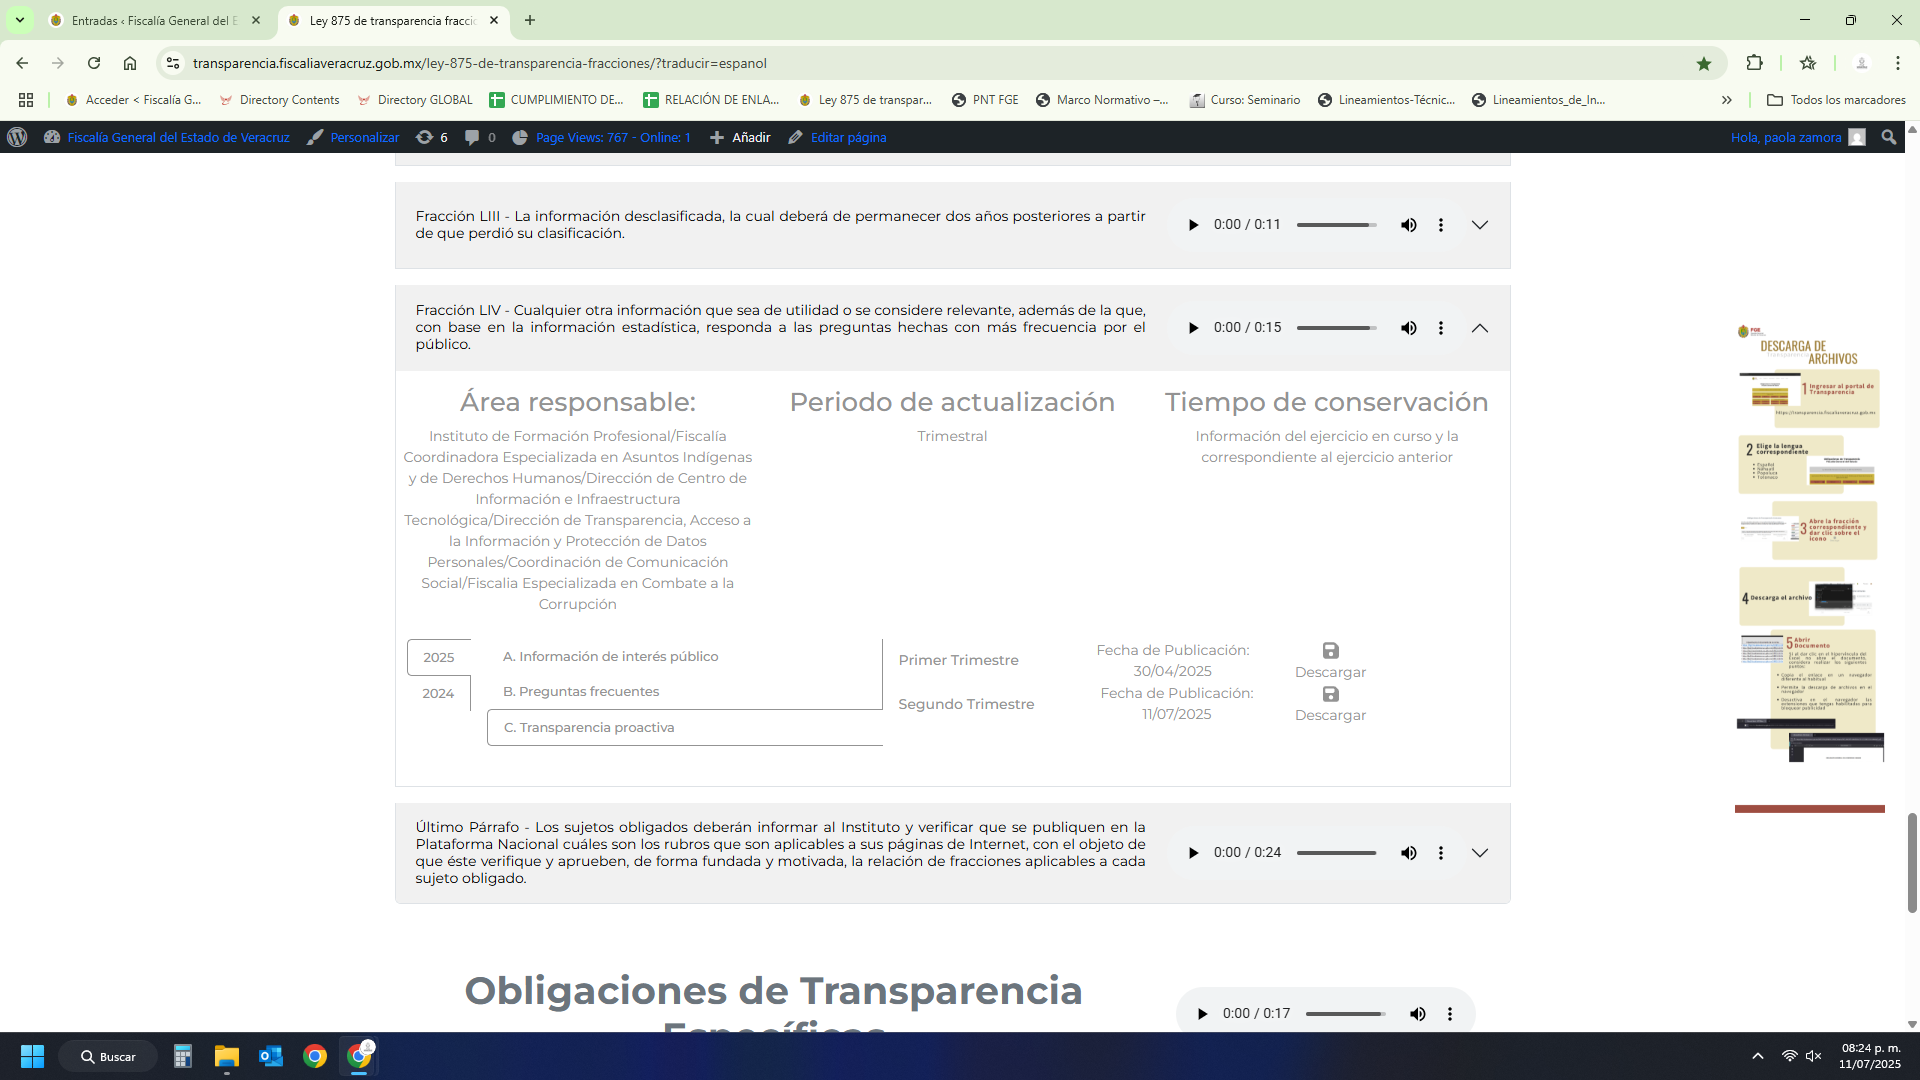Expand the Último Párrafo section chevron

pos(1480,853)
